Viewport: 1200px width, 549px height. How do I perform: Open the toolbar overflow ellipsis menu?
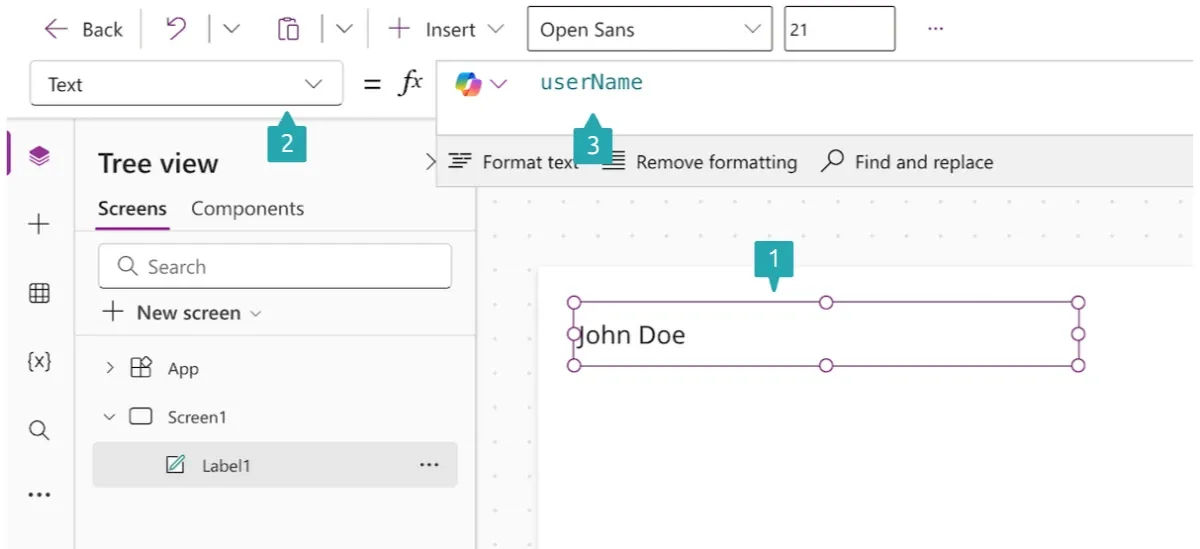click(x=935, y=29)
